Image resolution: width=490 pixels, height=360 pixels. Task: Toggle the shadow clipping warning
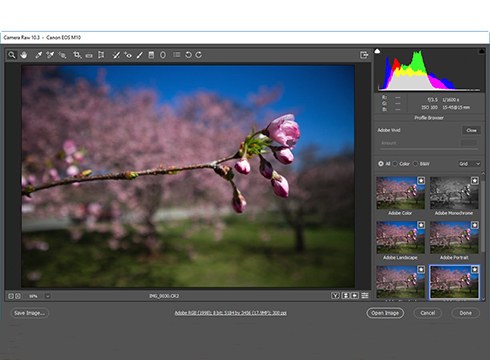377,51
